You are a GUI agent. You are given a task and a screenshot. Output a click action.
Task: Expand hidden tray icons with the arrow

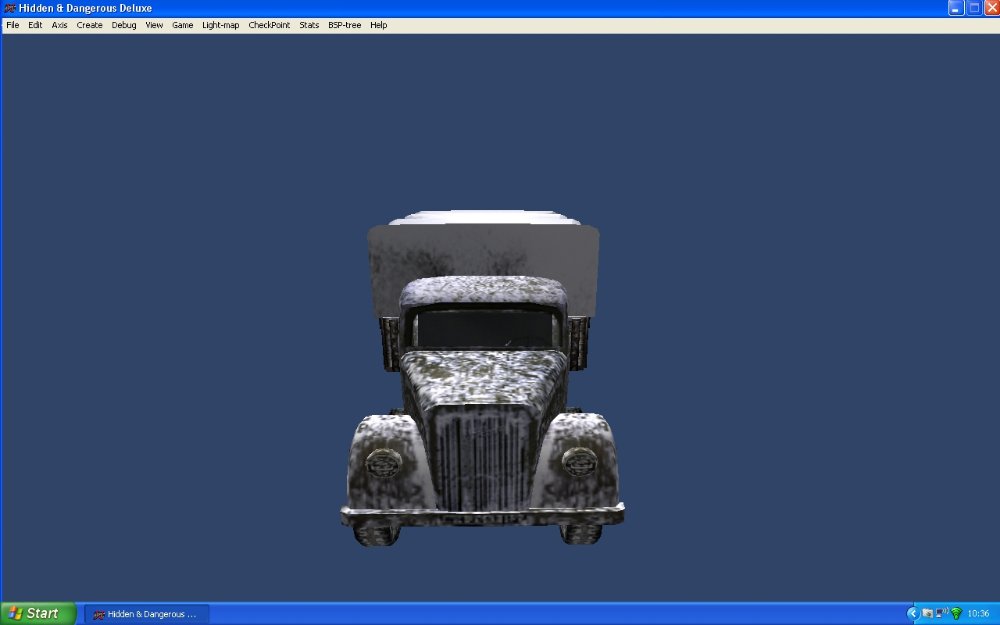coord(913,614)
